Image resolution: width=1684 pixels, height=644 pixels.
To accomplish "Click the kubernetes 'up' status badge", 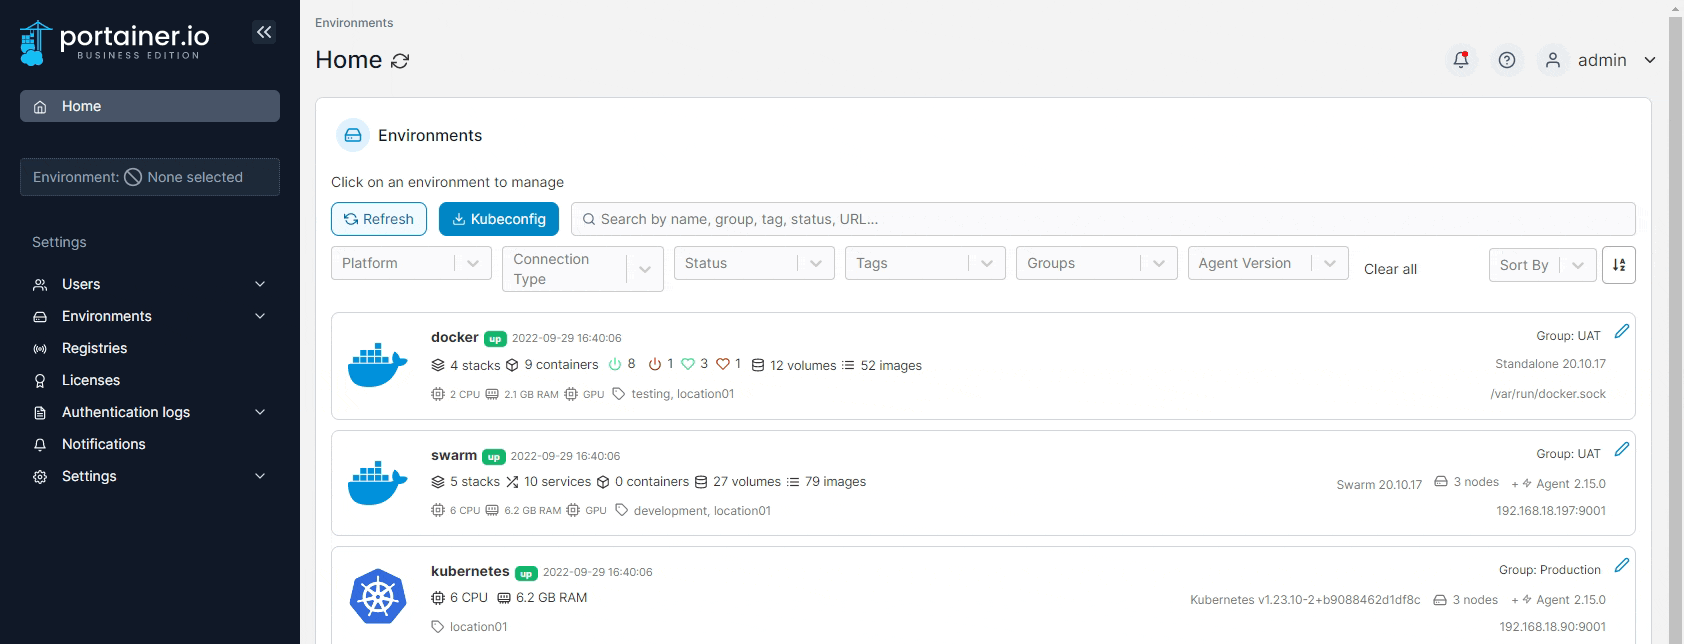I will [526, 573].
